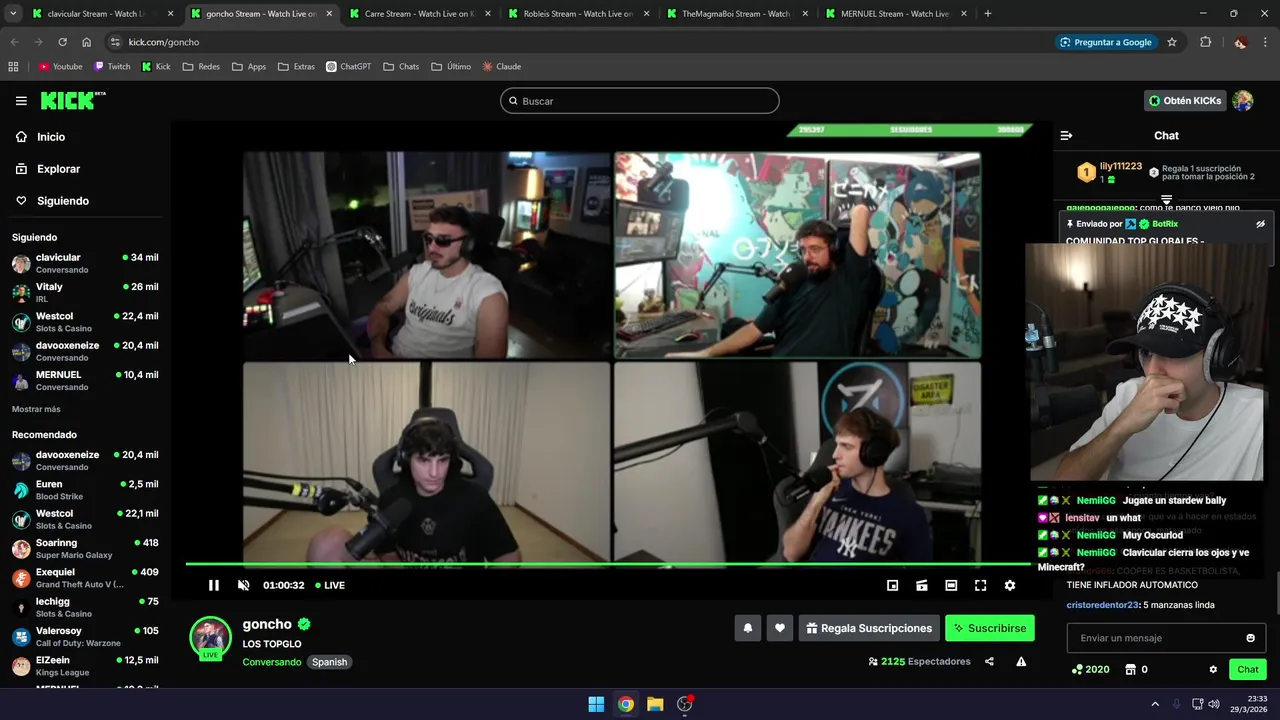Reload the page

[x=62, y=42]
